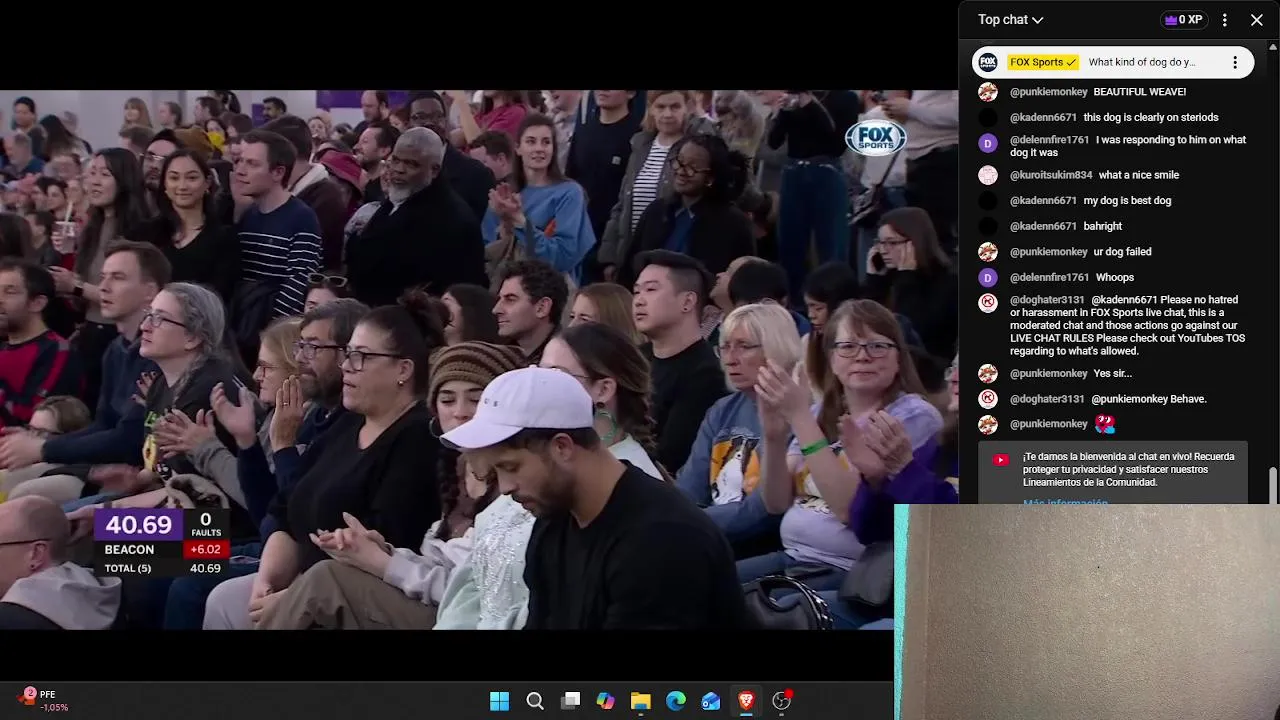Image resolution: width=1280 pixels, height=720 pixels.
Task: Click avatar beside 'BEAUTIFUL WEAVE!' message
Action: [988, 92]
